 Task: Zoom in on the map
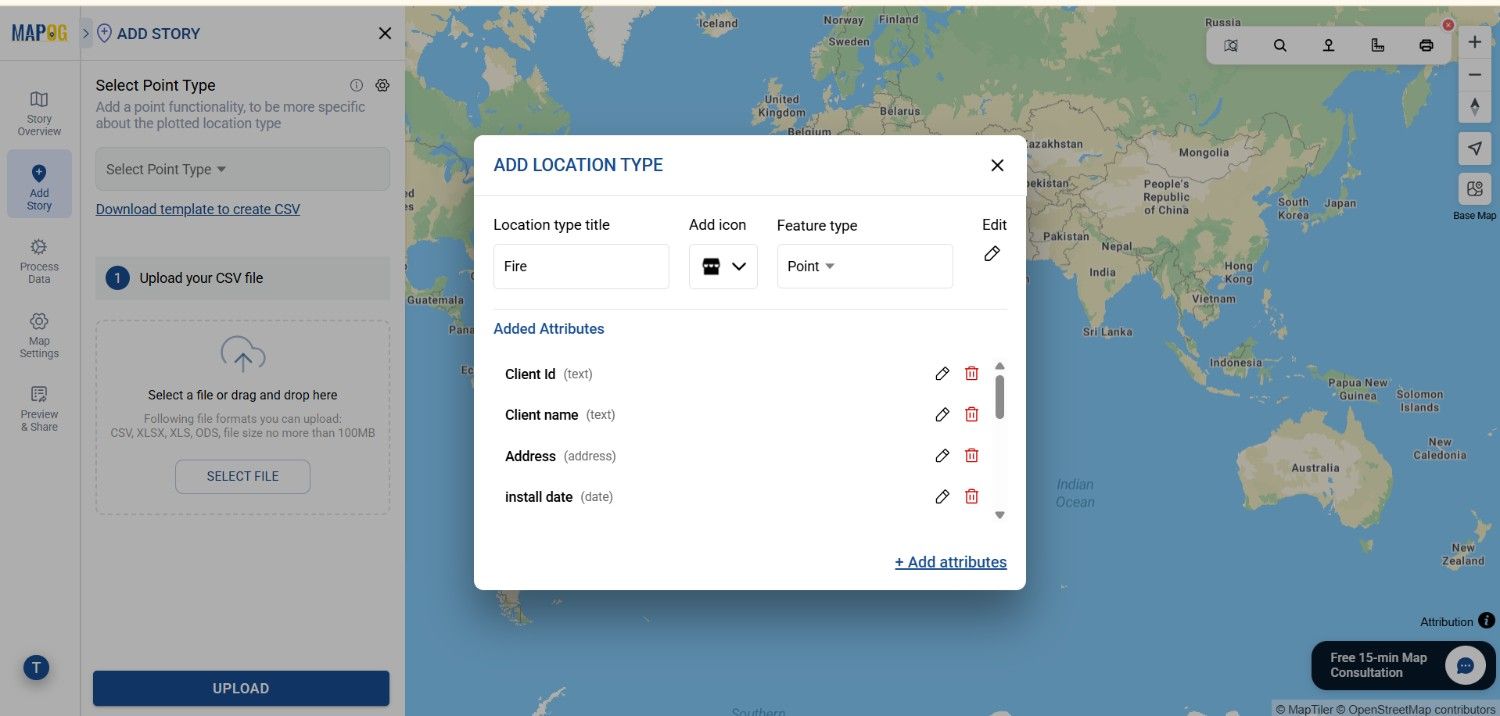point(1474,42)
